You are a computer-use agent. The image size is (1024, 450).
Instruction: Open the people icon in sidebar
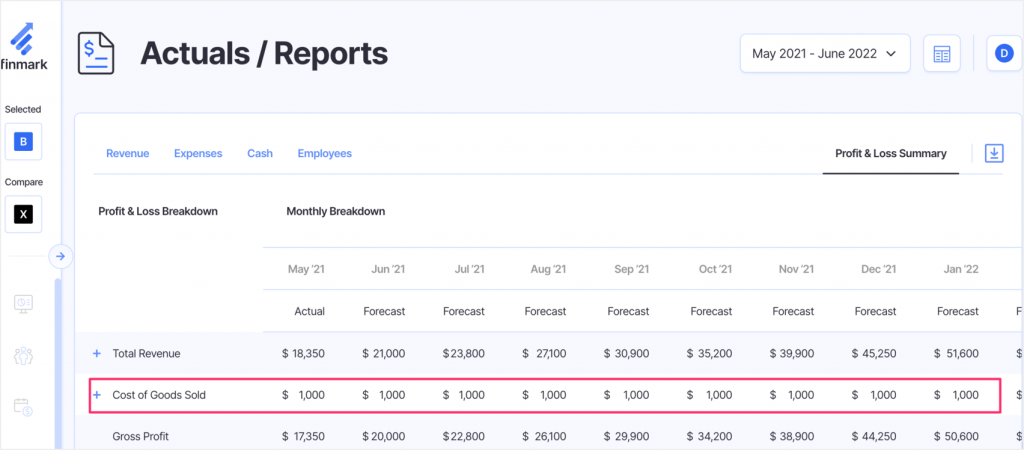pos(24,355)
